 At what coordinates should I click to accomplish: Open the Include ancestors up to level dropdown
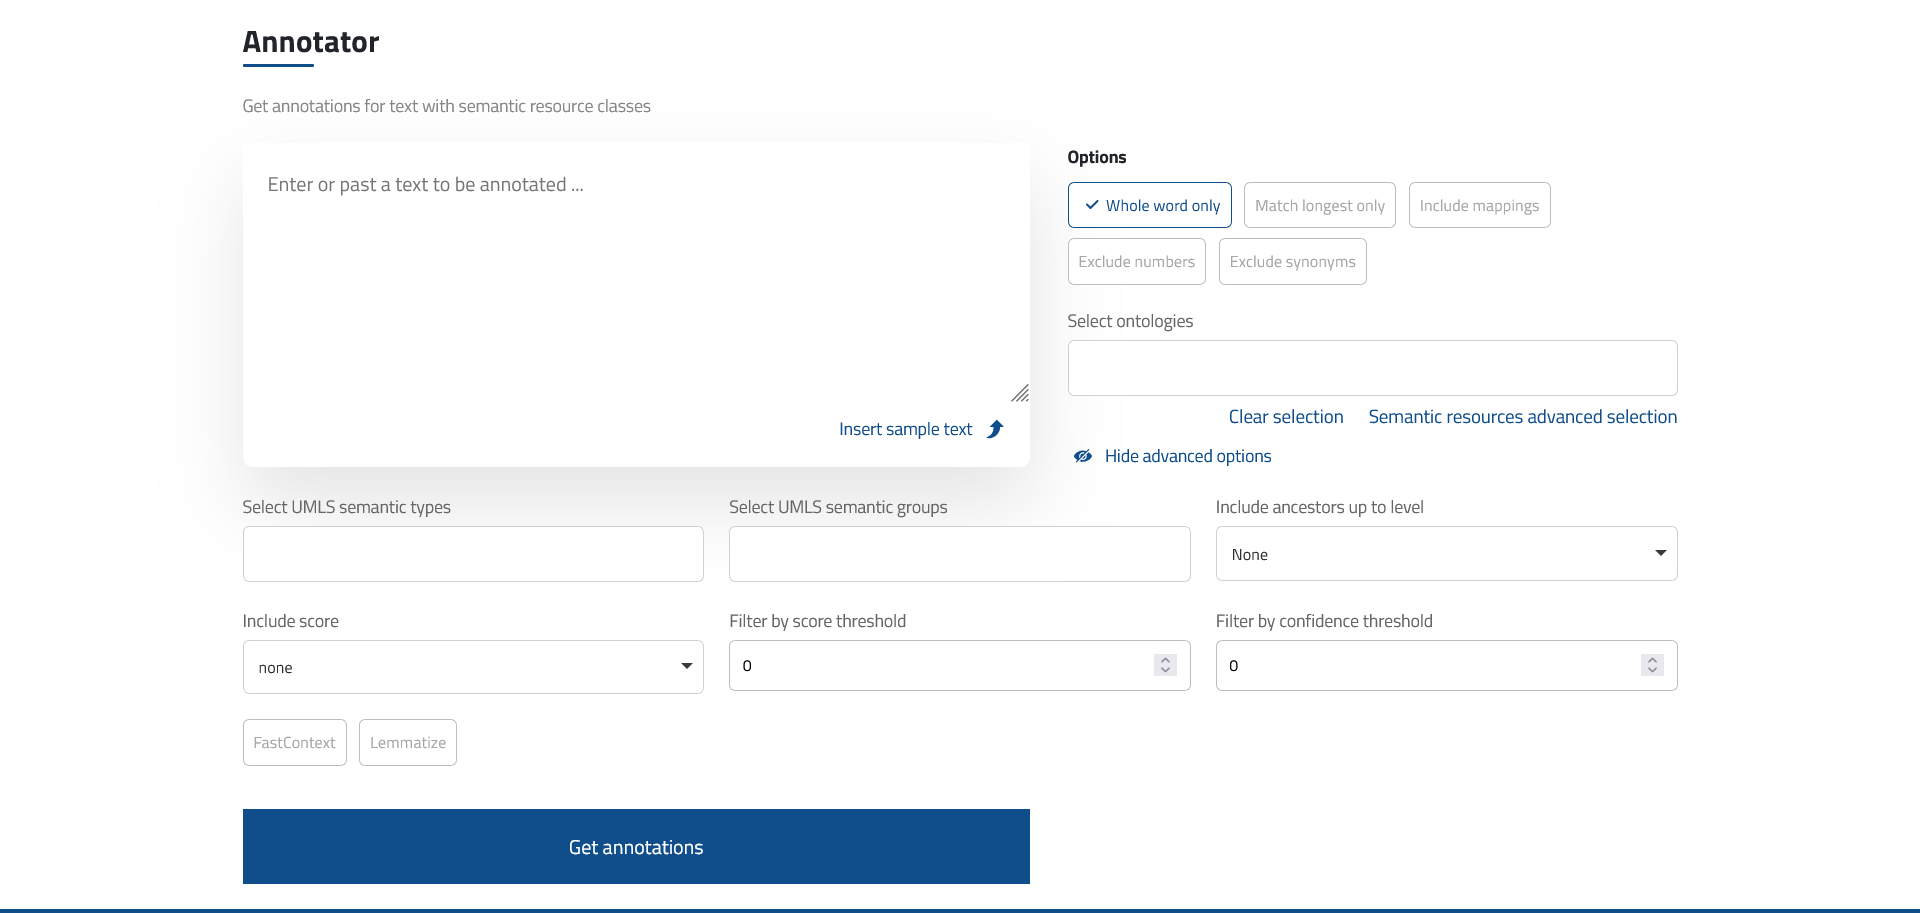(1445, 554)
